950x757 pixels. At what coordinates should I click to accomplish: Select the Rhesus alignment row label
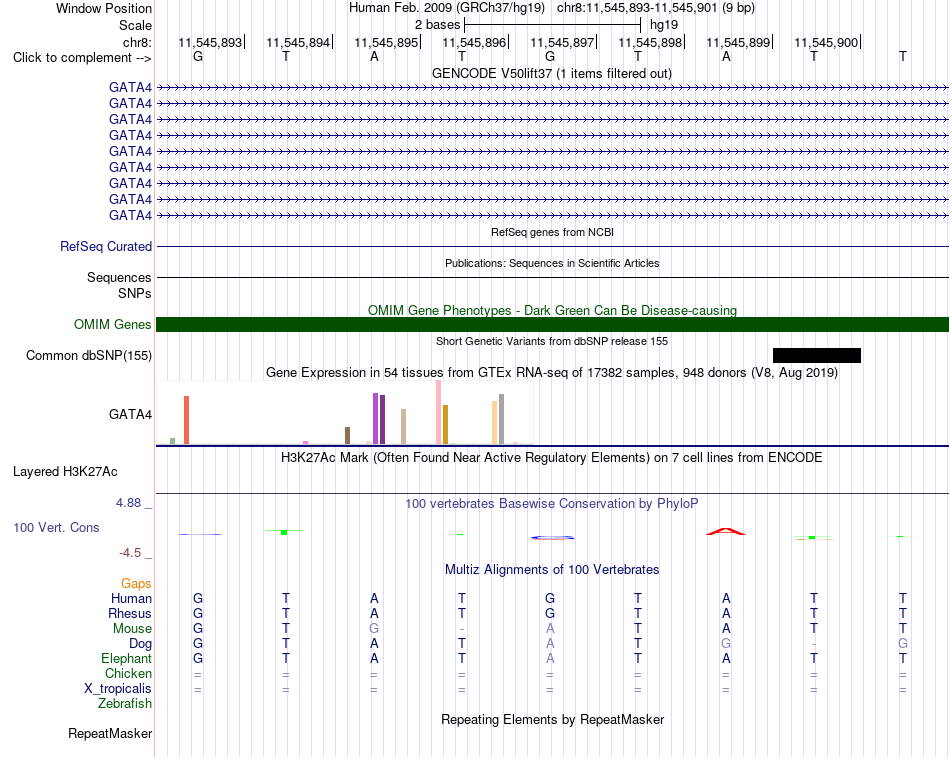(x=130, y=613)
